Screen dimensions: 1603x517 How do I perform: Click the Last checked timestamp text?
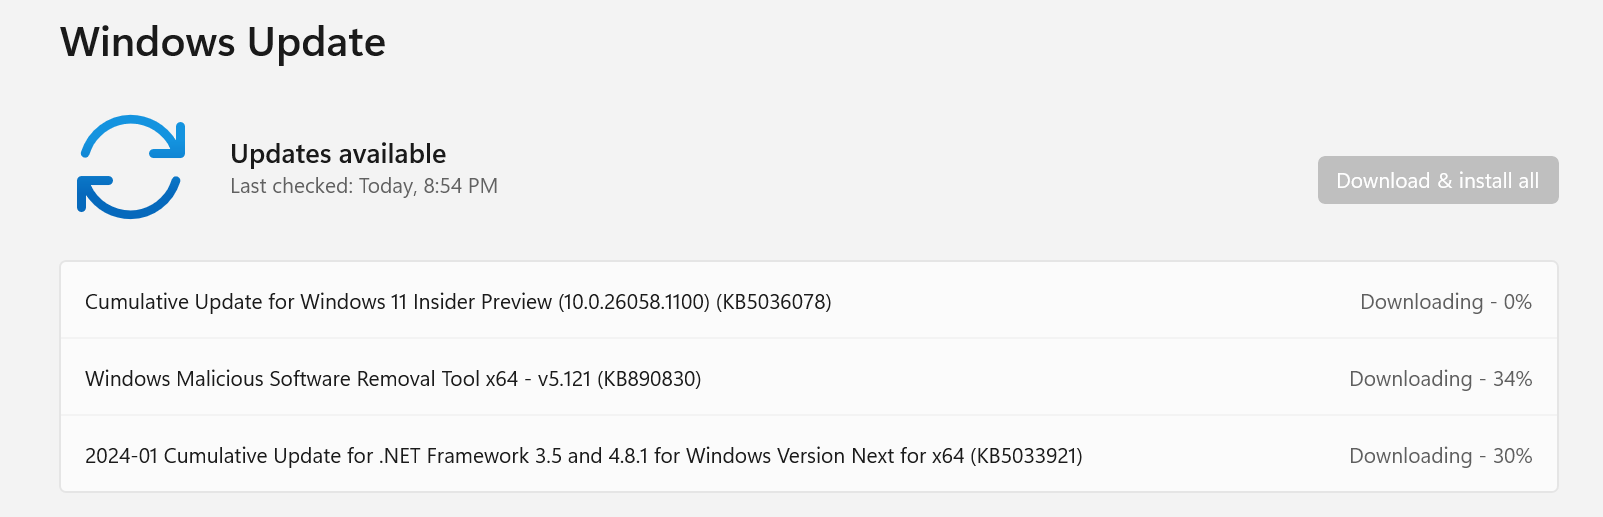[364, 186]
